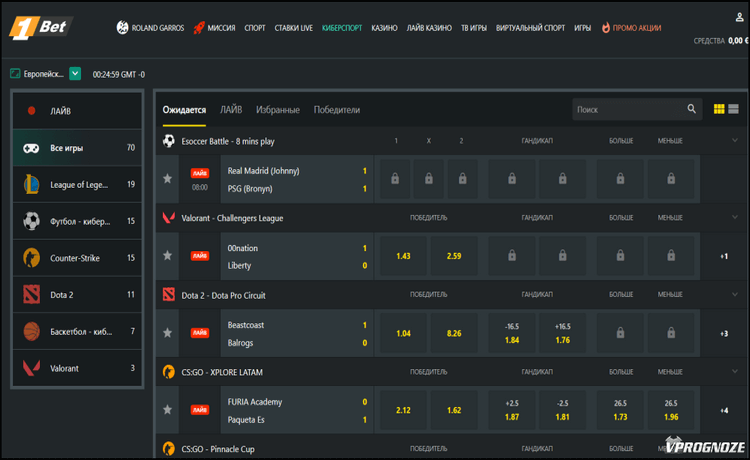This screenshot has width=750, height=460.
Task: Open the Европейск odds format dropdown
Action: point(75,74)
